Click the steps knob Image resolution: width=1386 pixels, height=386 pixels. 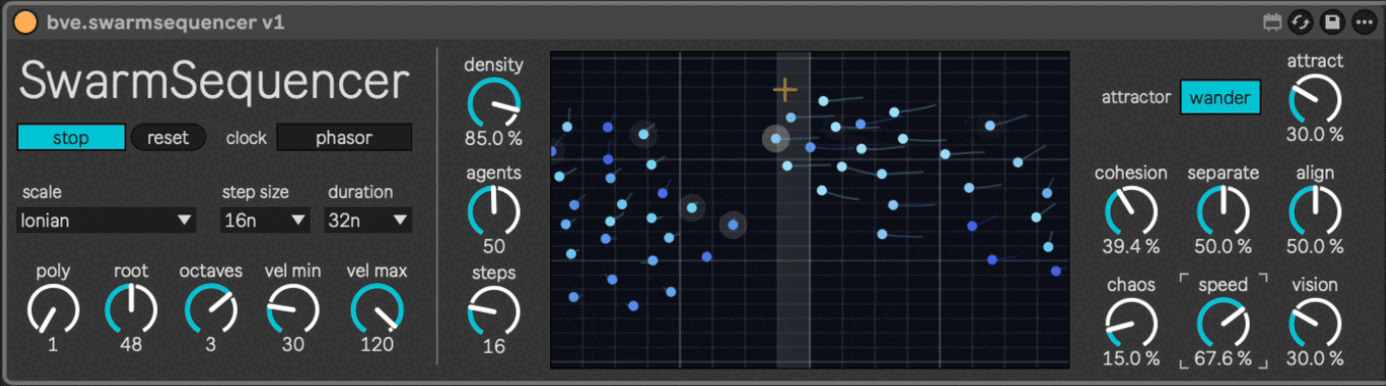[x=494, y=311]
